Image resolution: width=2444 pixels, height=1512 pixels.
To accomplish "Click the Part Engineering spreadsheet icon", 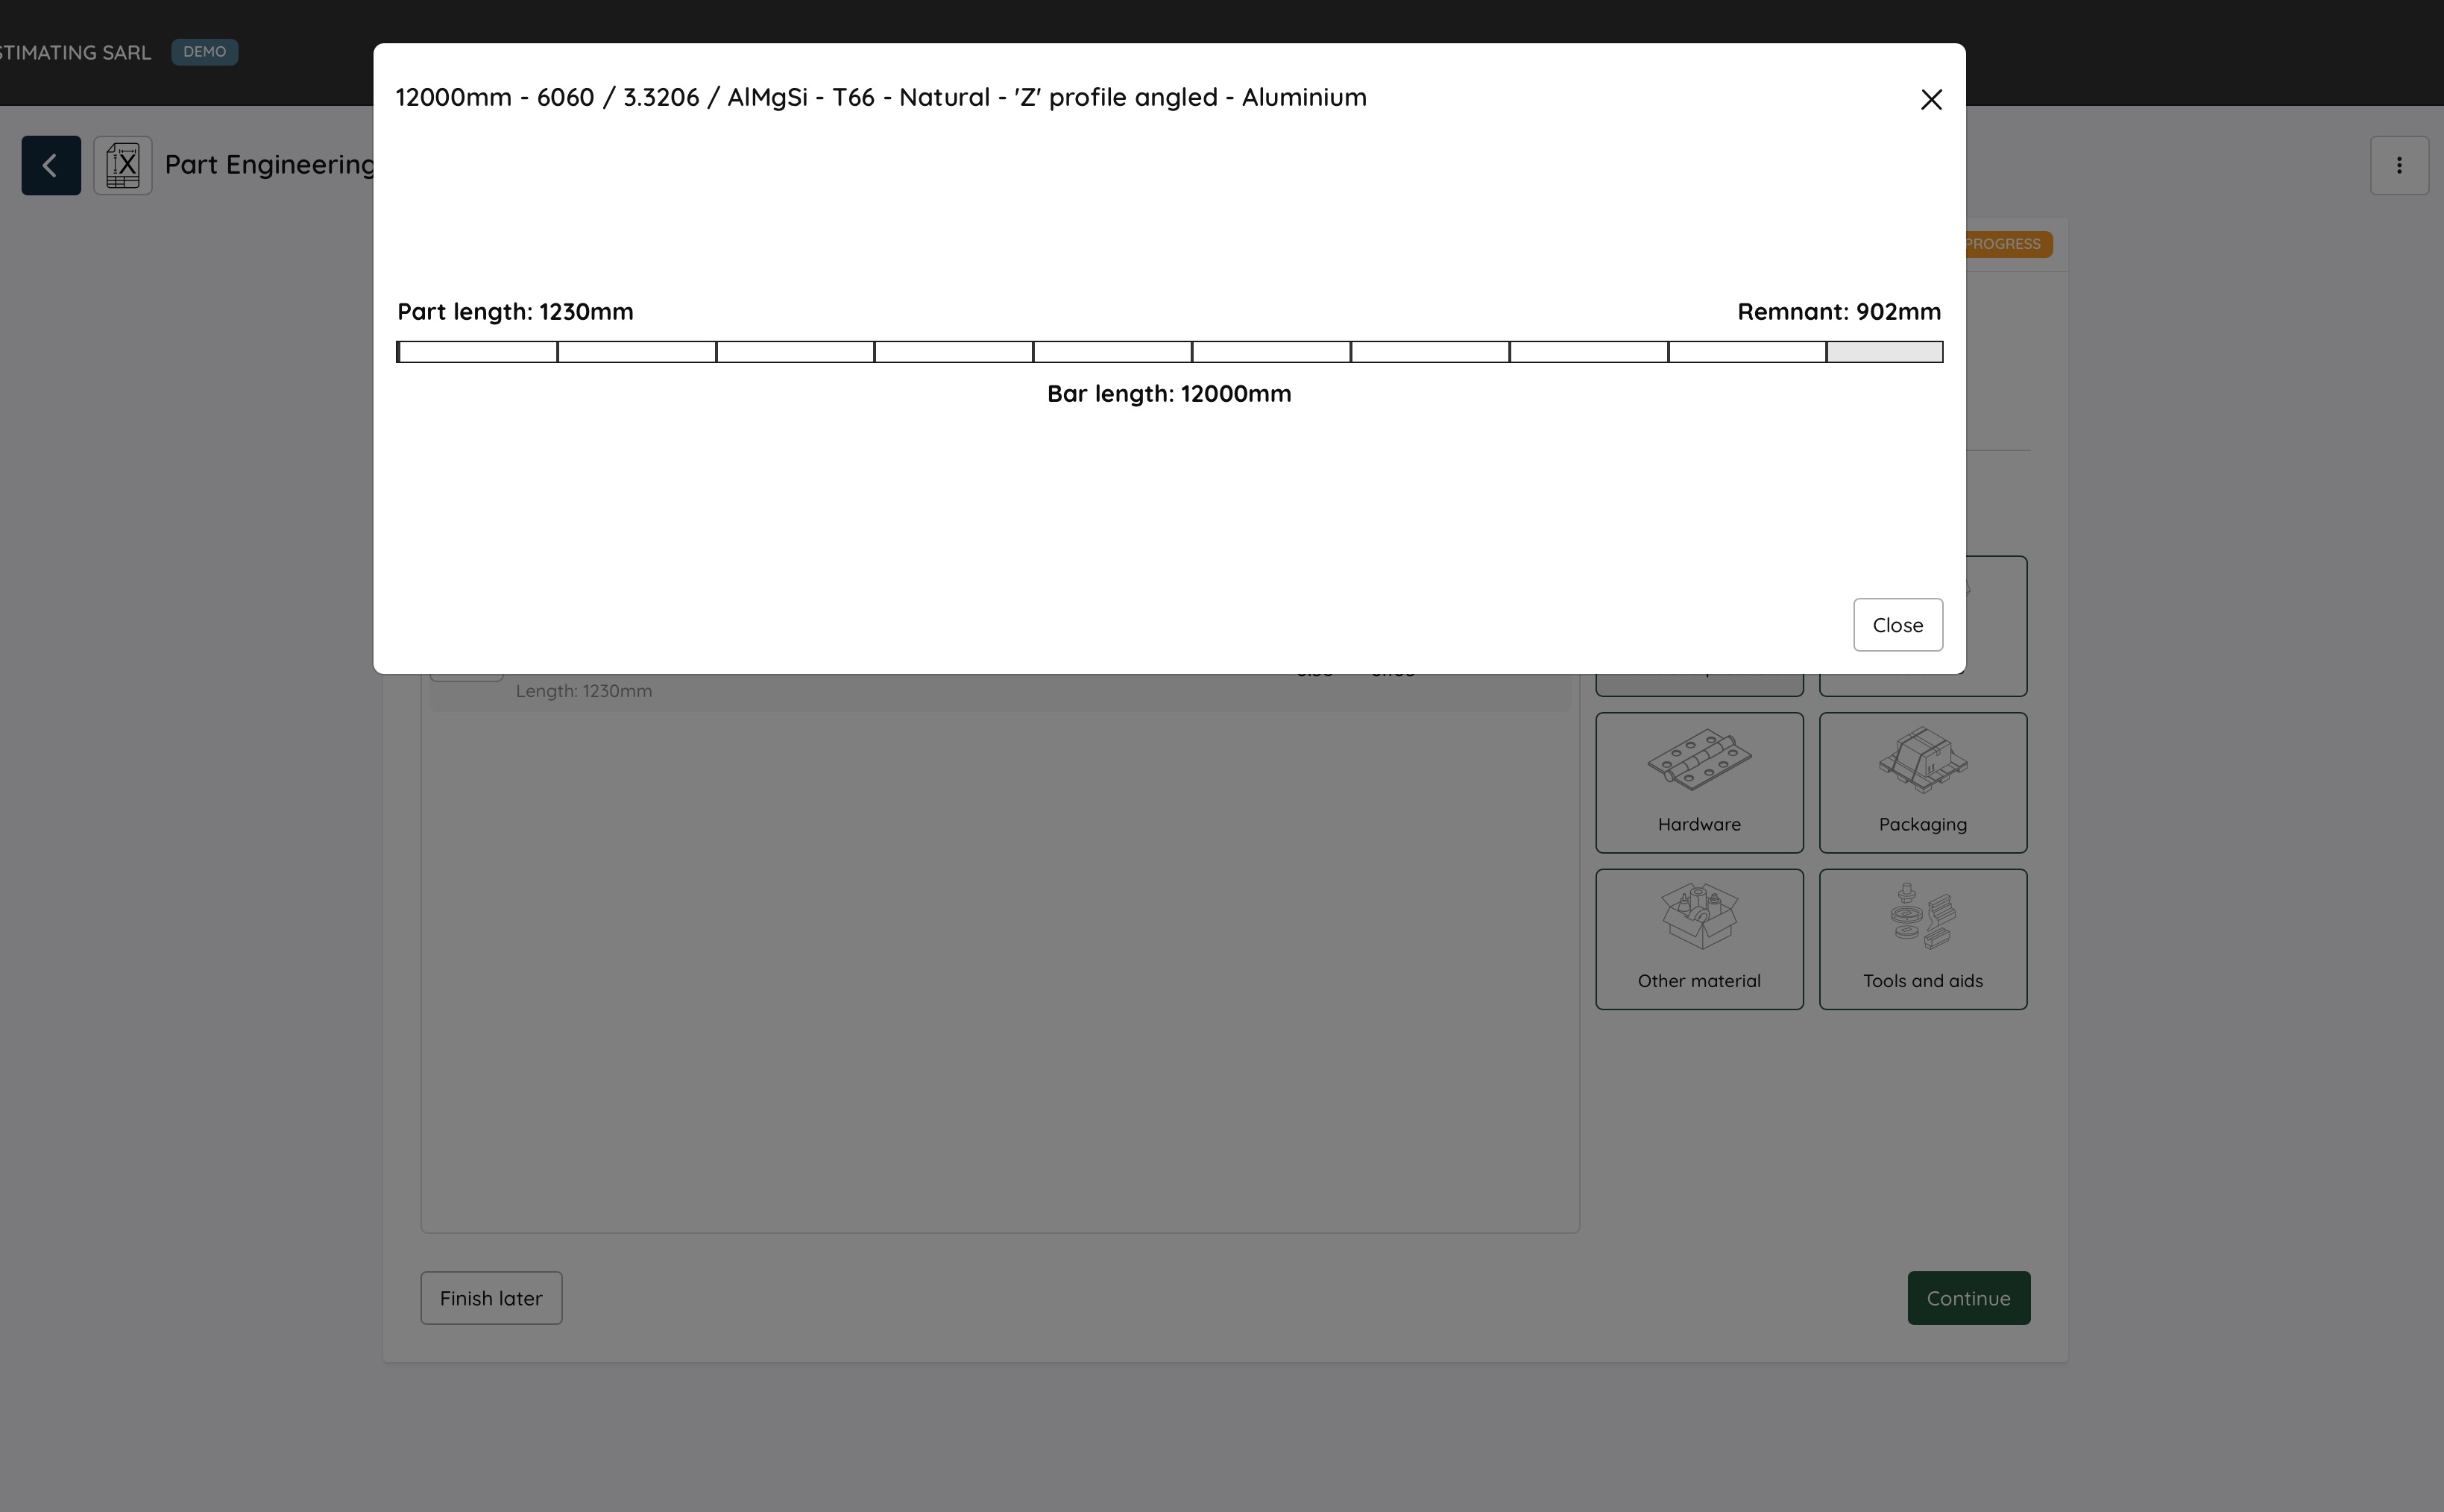I will coord(123,165).
